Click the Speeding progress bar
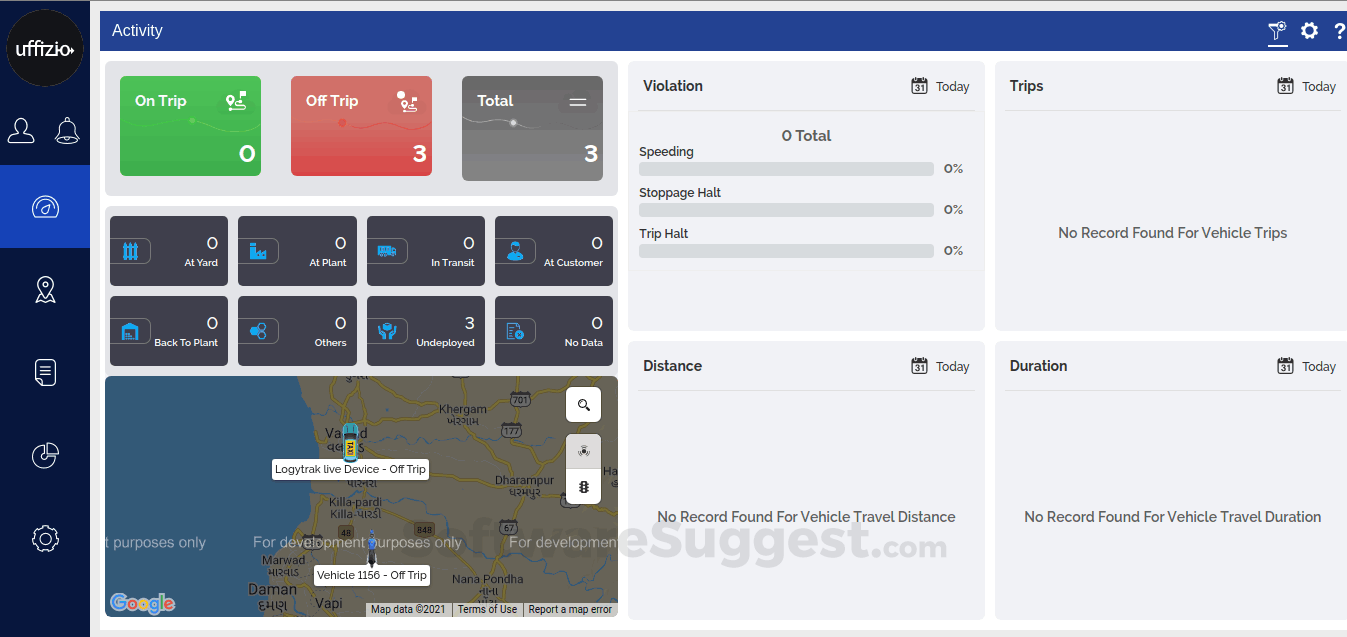Screen dimensions: 1347x637 pos(786,168)
